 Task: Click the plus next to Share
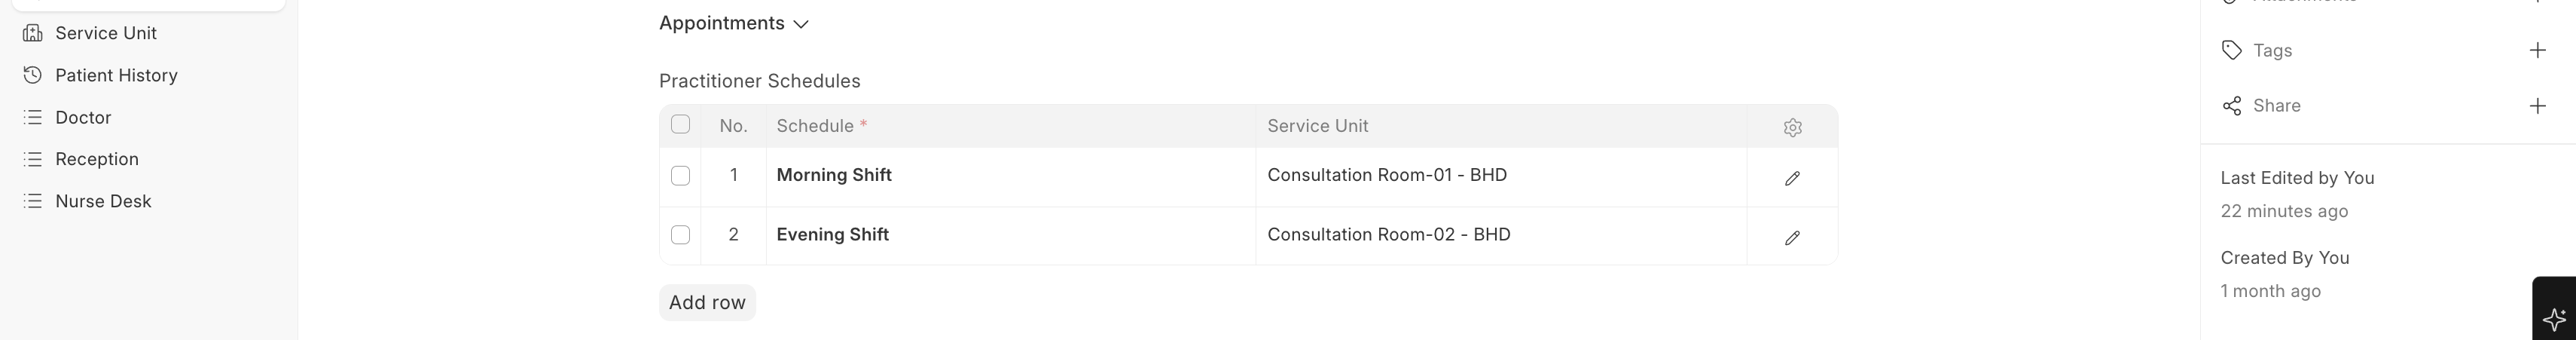pos(2537,106)
